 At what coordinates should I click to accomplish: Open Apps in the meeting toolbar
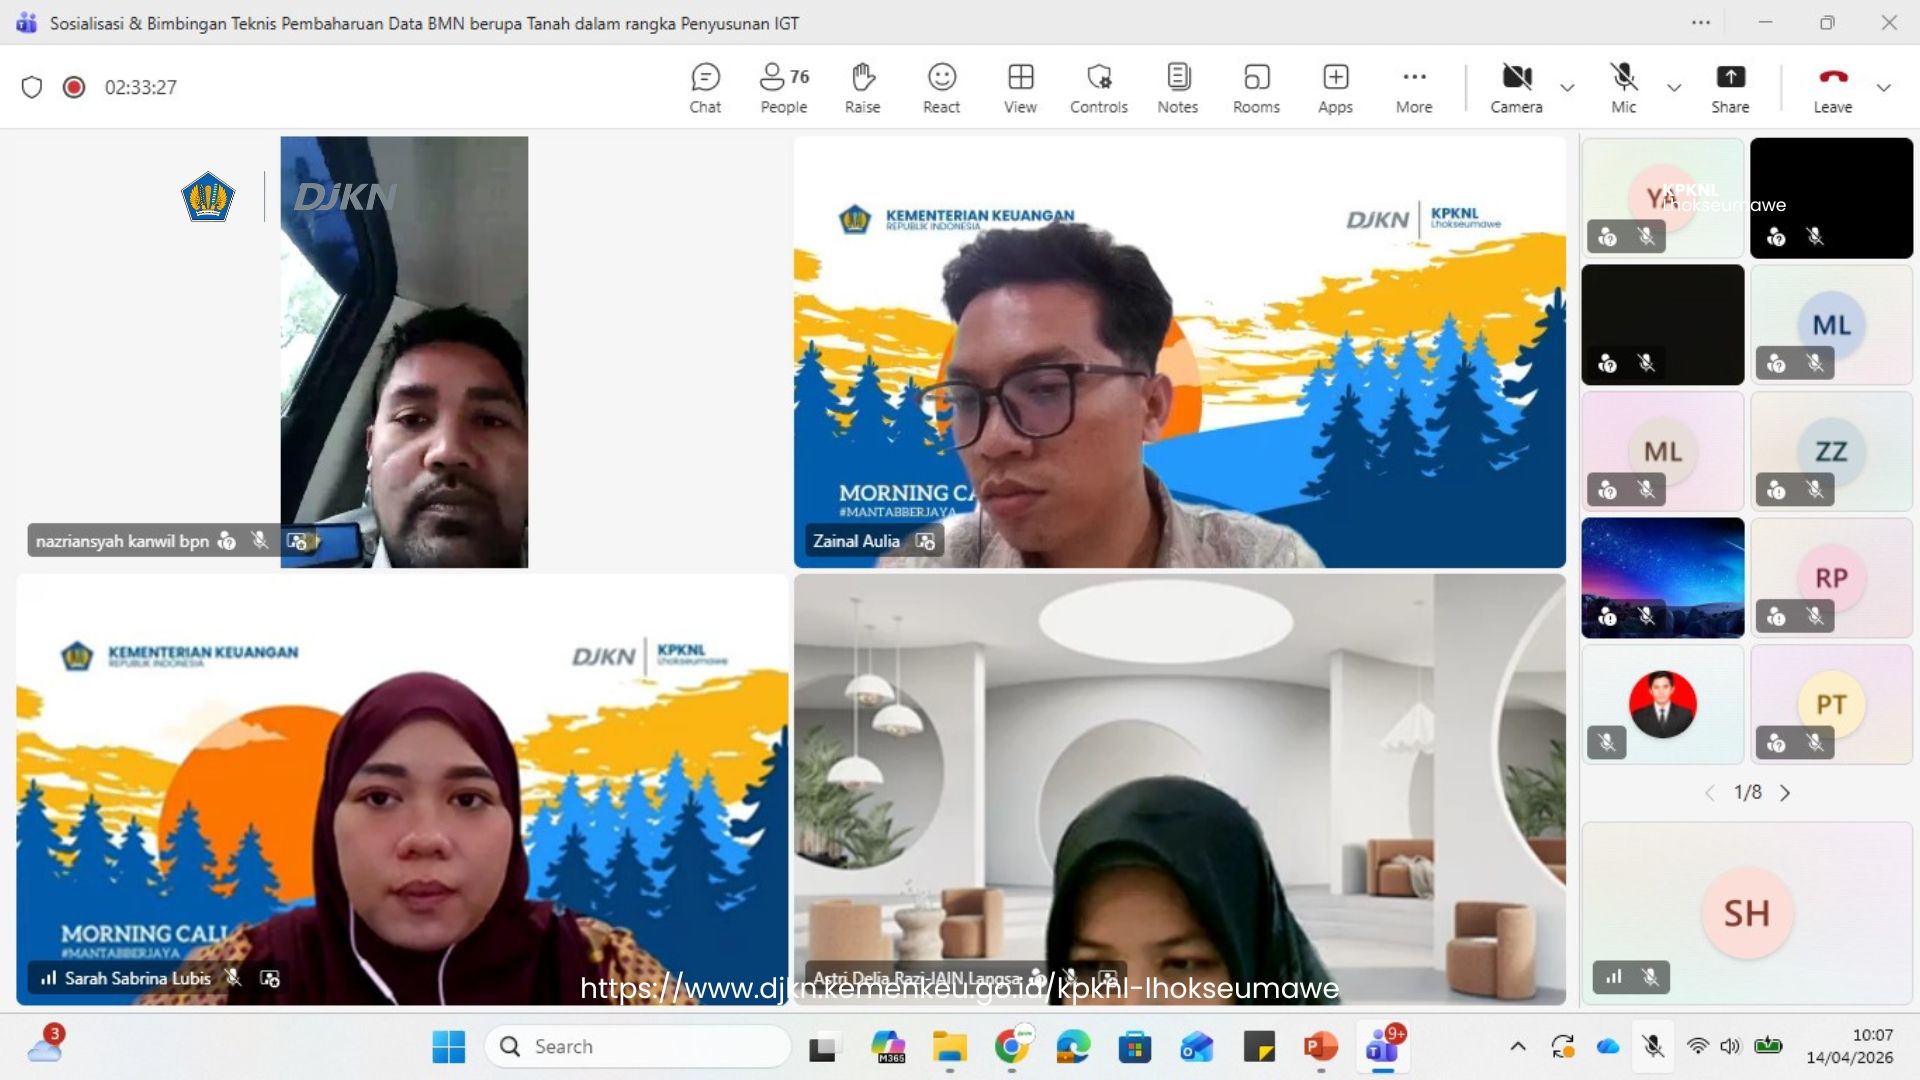pyautogui.click(x=1335, y=88)
